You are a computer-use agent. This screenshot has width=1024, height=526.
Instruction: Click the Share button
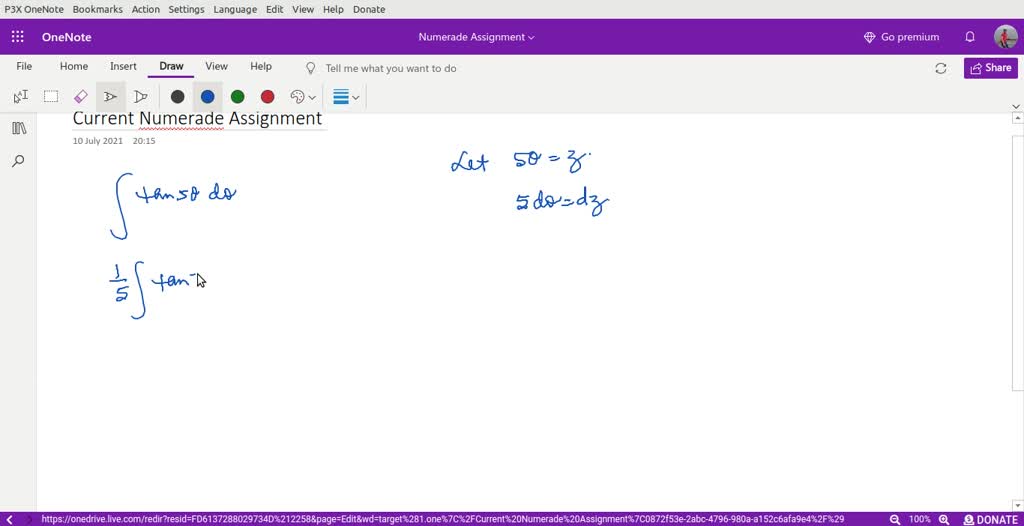[x=990, y=68]
